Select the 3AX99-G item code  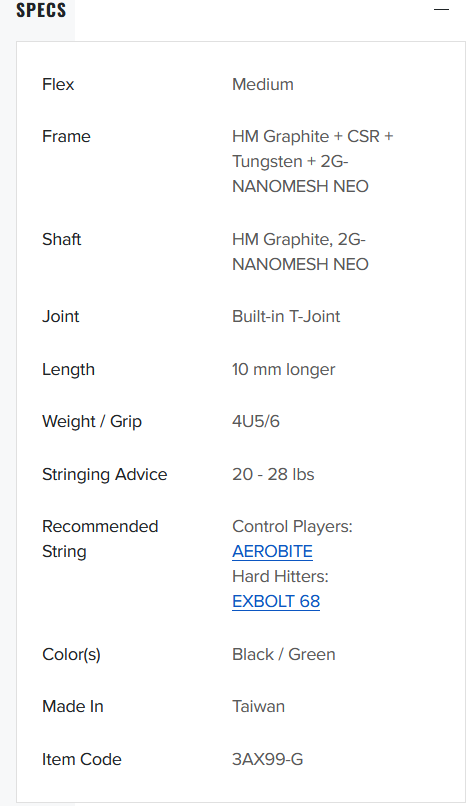(x=267, y=759)
